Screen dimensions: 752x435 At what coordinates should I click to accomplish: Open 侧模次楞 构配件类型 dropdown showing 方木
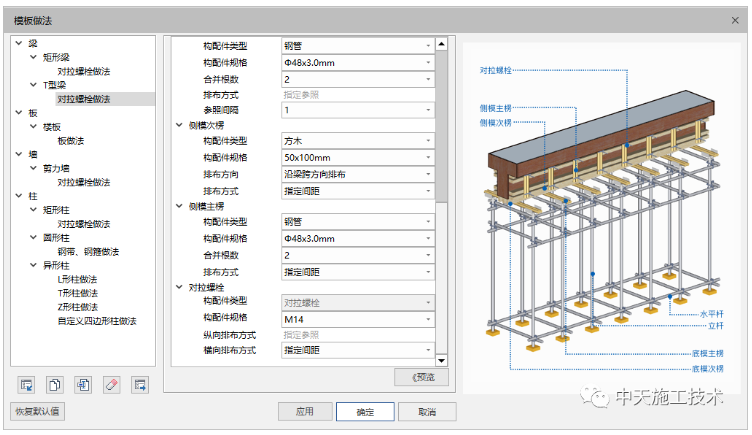click(x=358, y=141)
